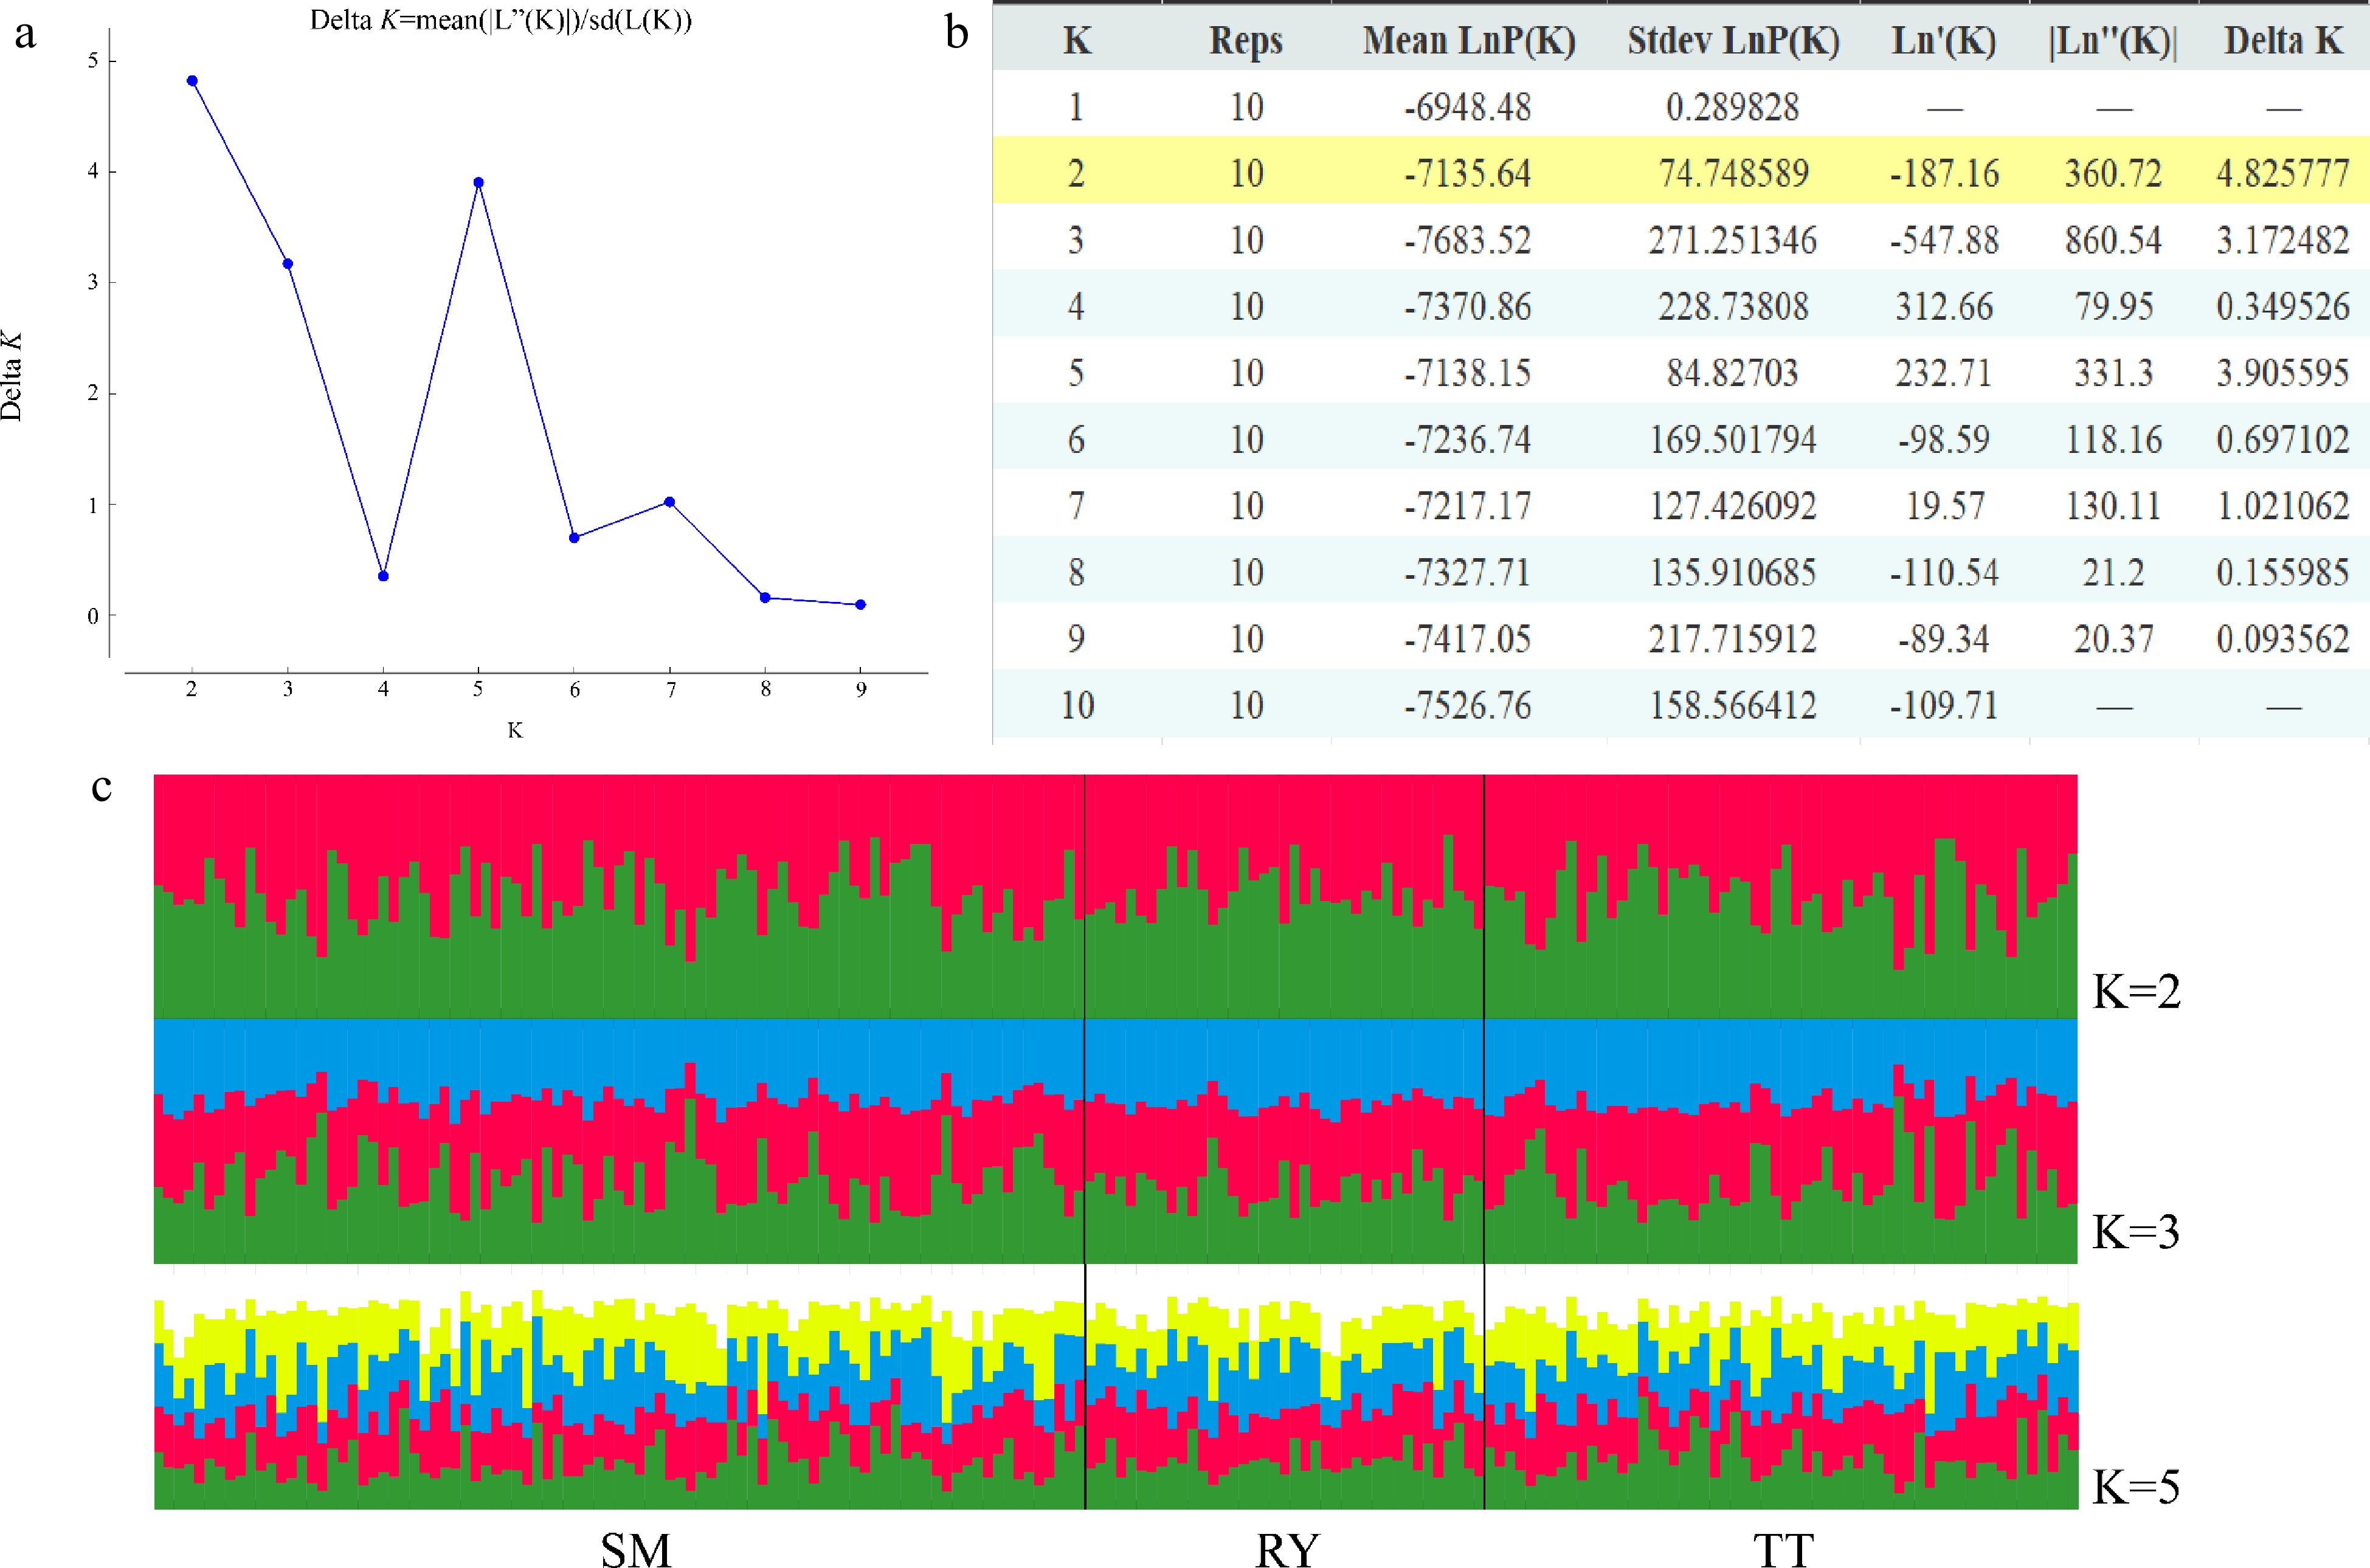Screen dimensions: 2370x1568
Task: Click the K=2 label beside bar plot
Action: point(2137,993)
